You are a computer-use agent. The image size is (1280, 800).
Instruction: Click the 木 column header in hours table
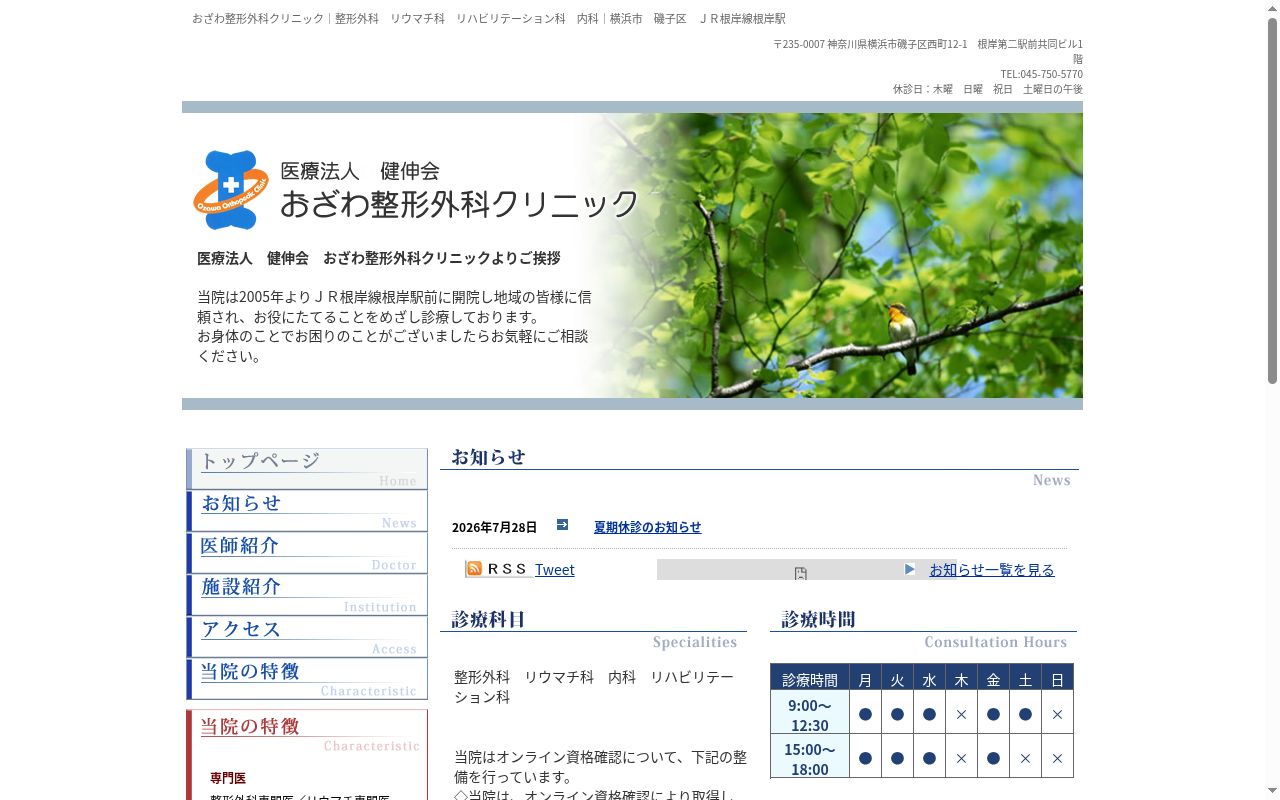coord(961,679)
